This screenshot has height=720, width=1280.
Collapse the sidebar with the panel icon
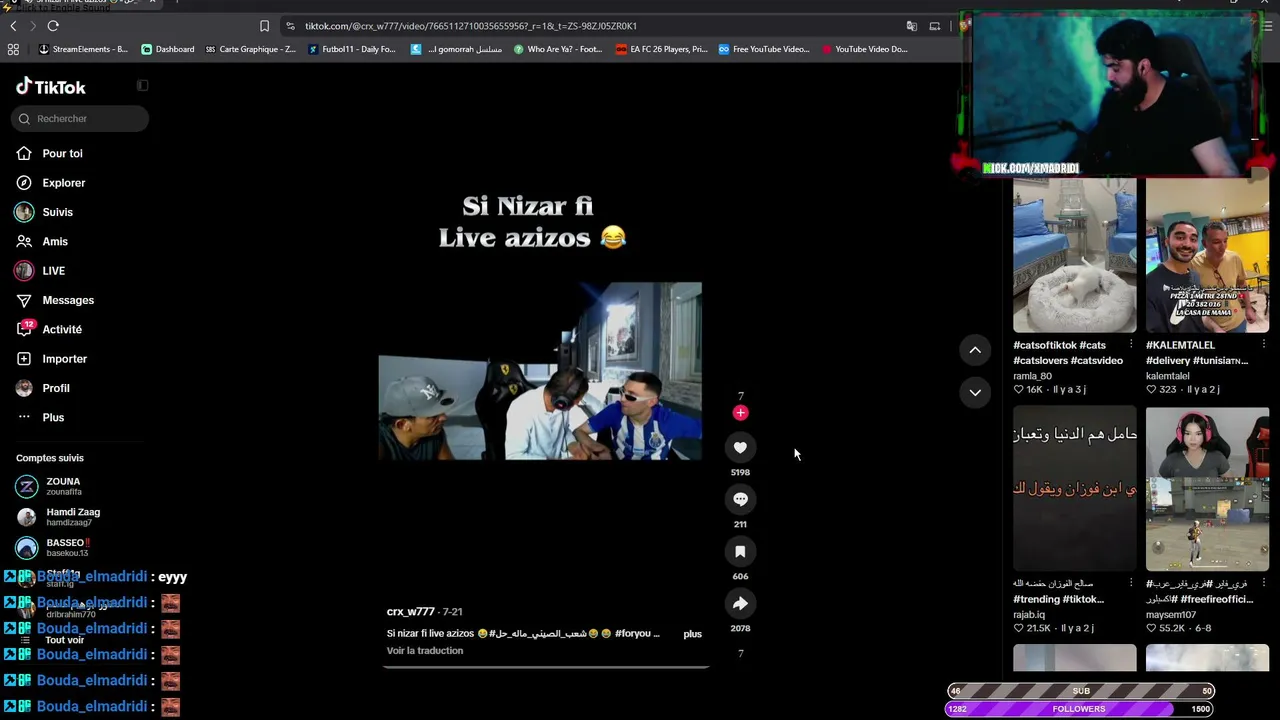[142, 86]
